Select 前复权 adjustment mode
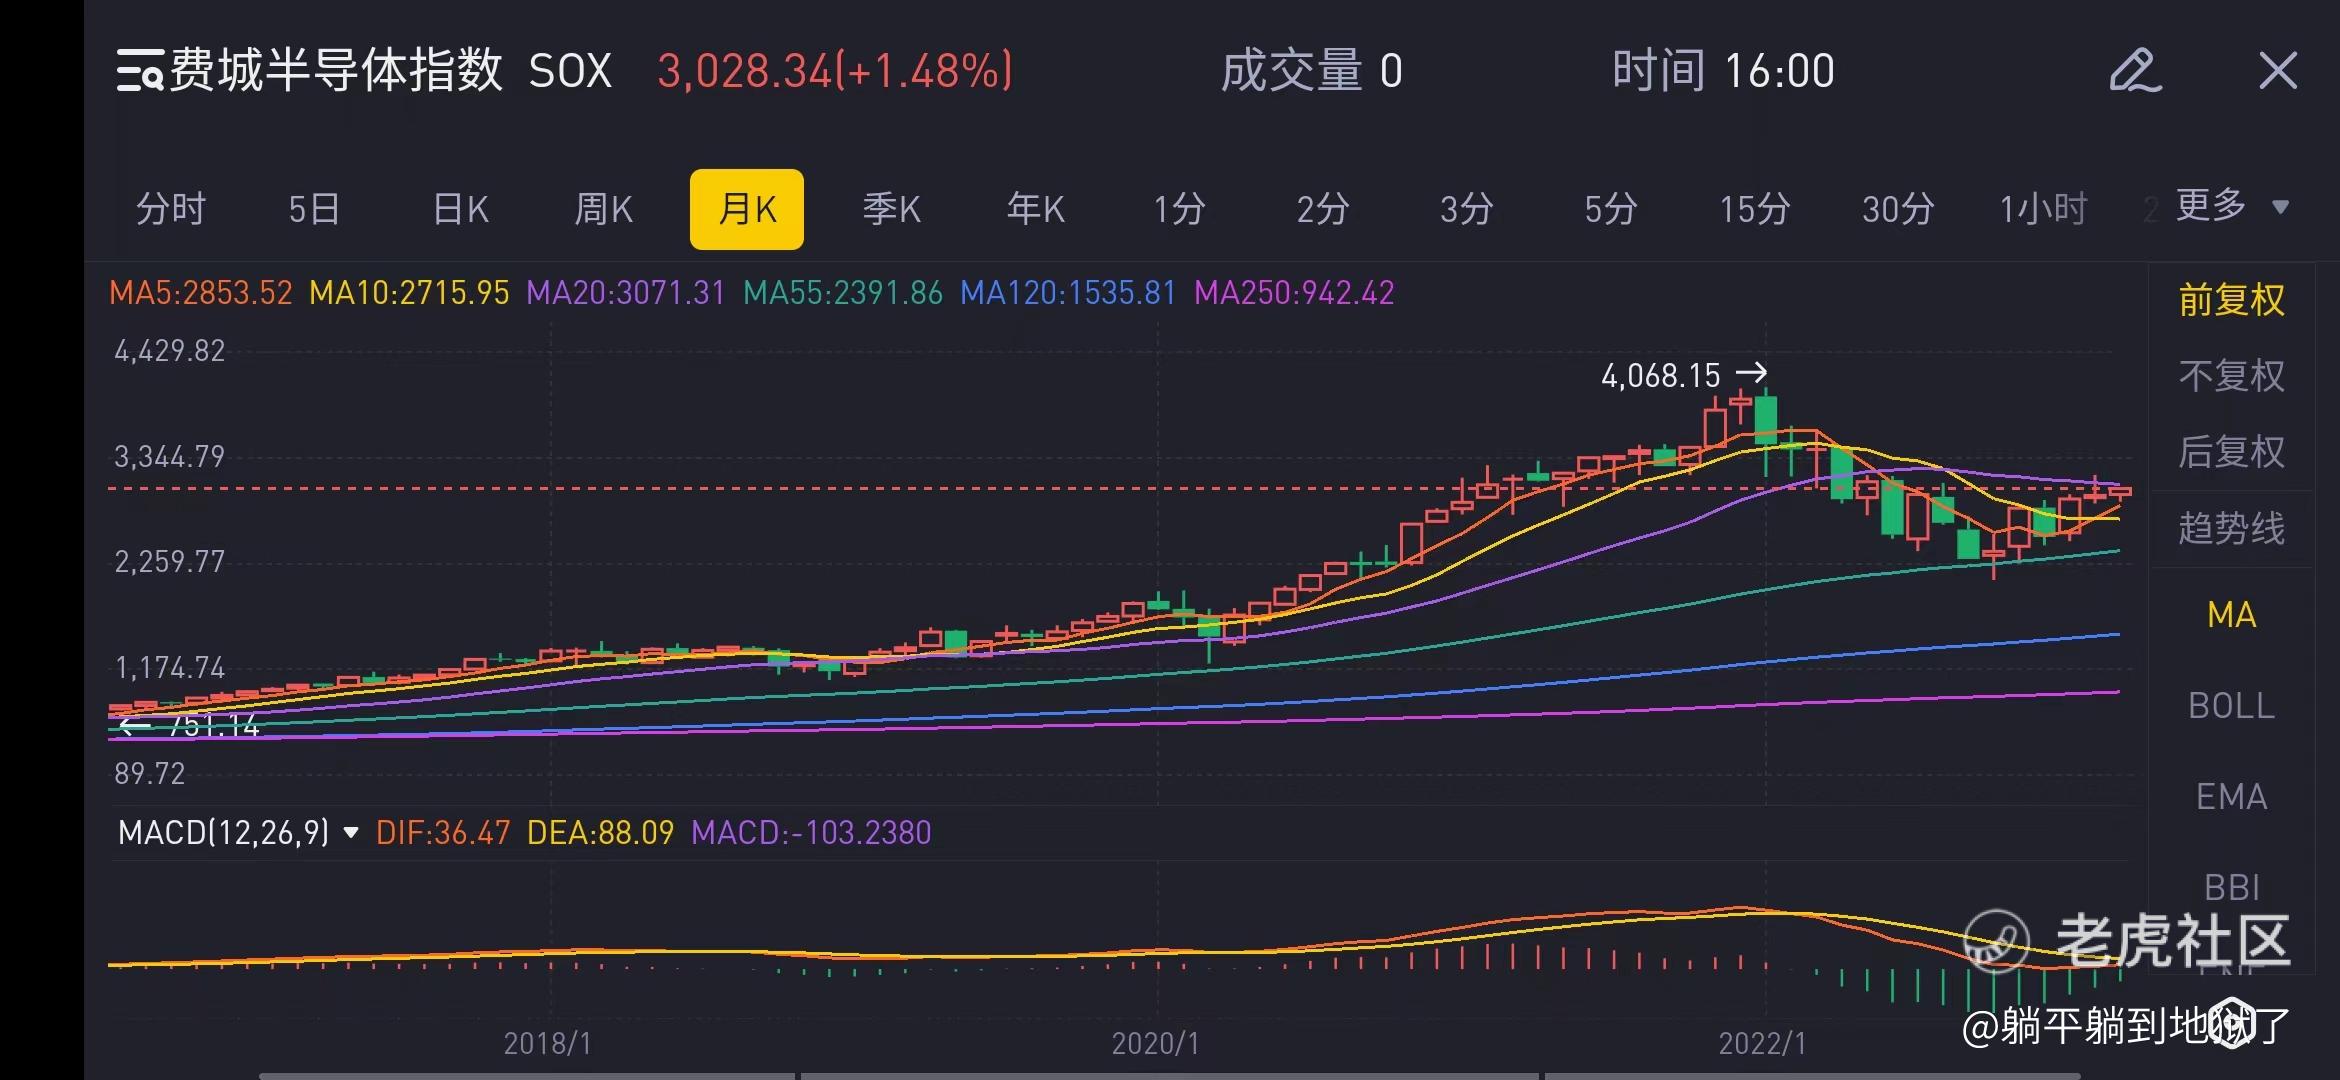The width and height of the screenshot is (2340, 1080). (2231, 300)
